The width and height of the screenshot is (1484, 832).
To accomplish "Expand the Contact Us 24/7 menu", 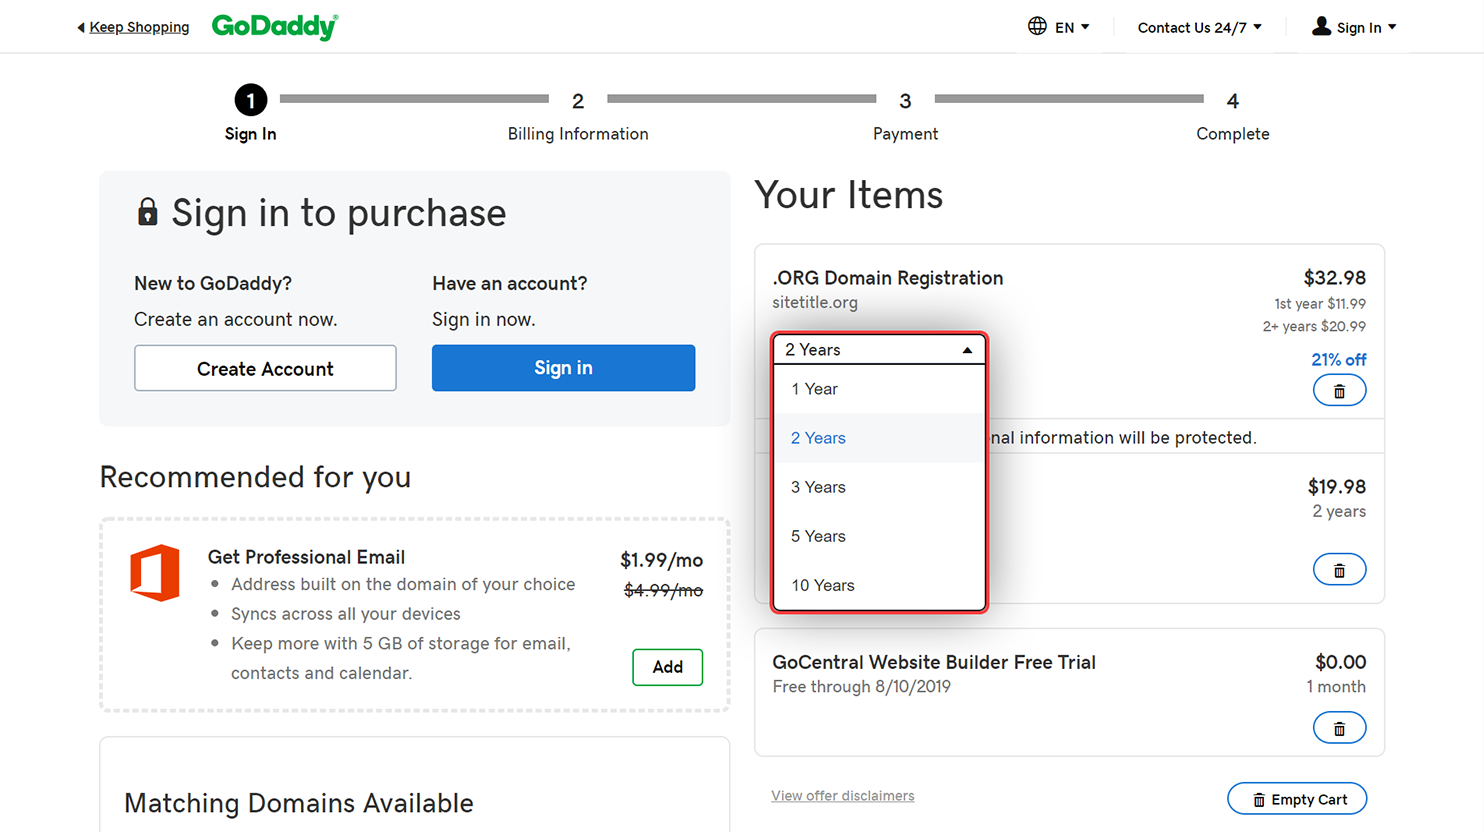I will [1199, 28].
